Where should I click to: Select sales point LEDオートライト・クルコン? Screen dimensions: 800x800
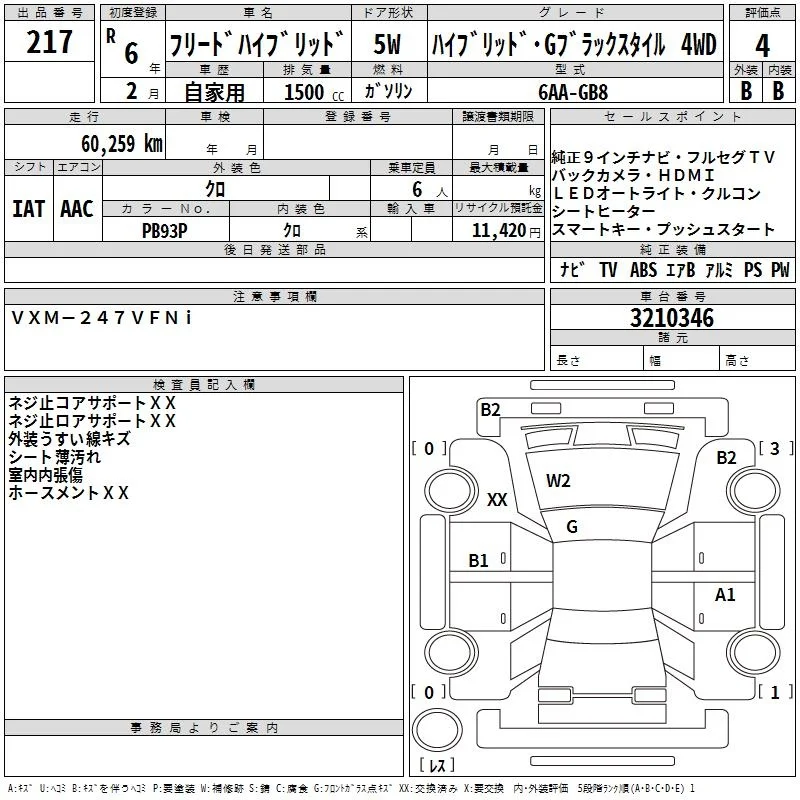coord(656,193)
